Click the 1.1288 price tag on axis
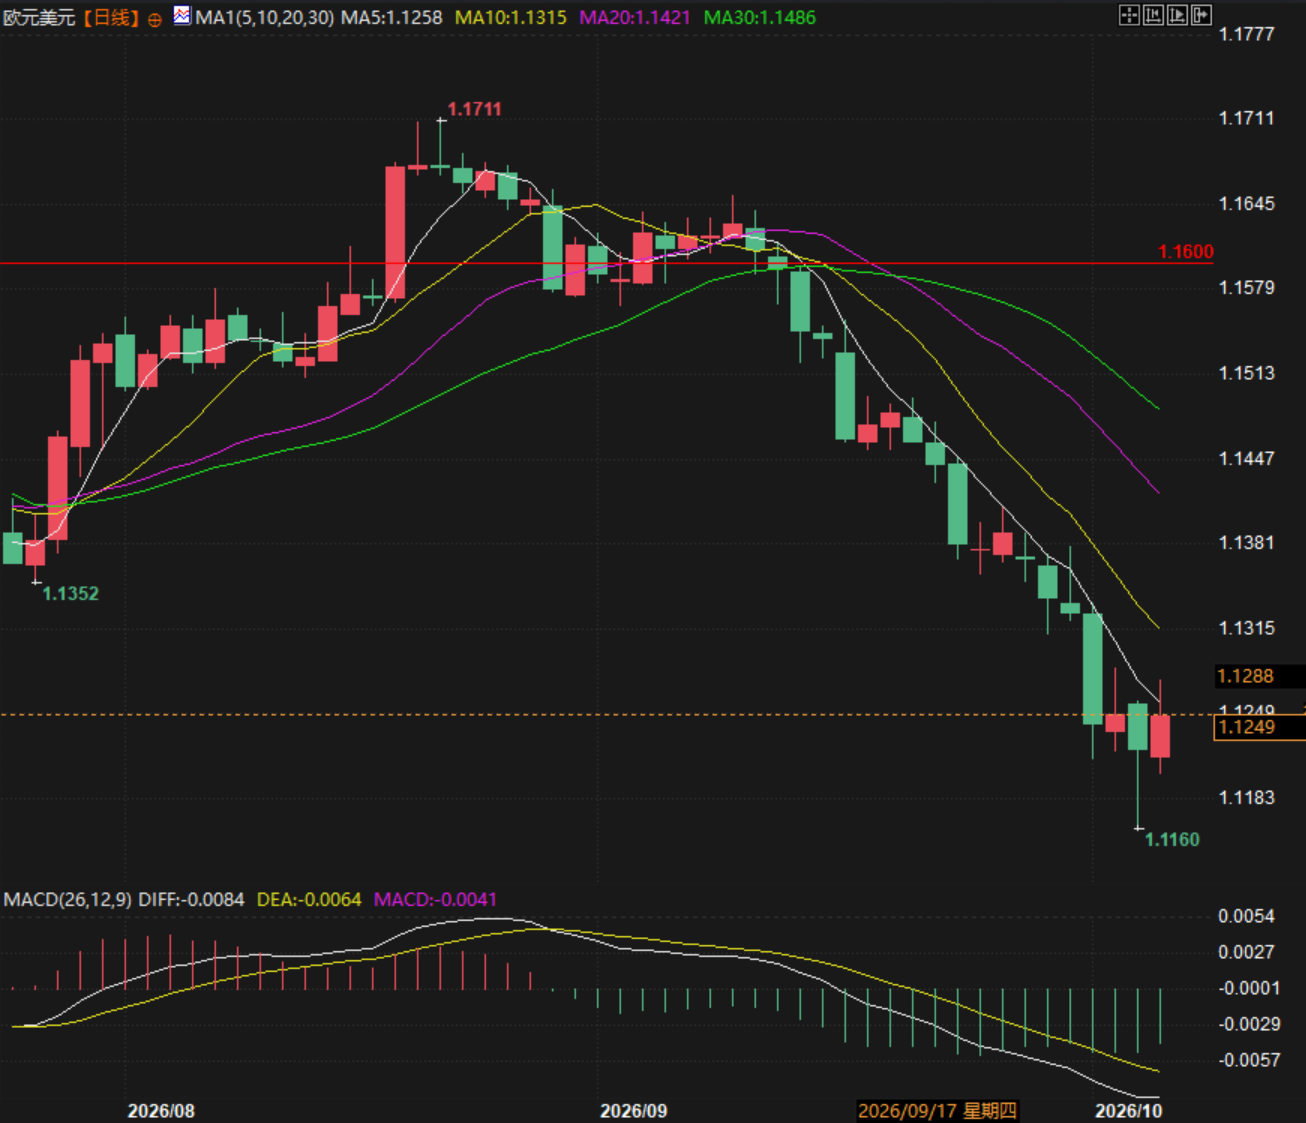Viewport: 1306px width, 1123px height. [x=1259, y=676]
